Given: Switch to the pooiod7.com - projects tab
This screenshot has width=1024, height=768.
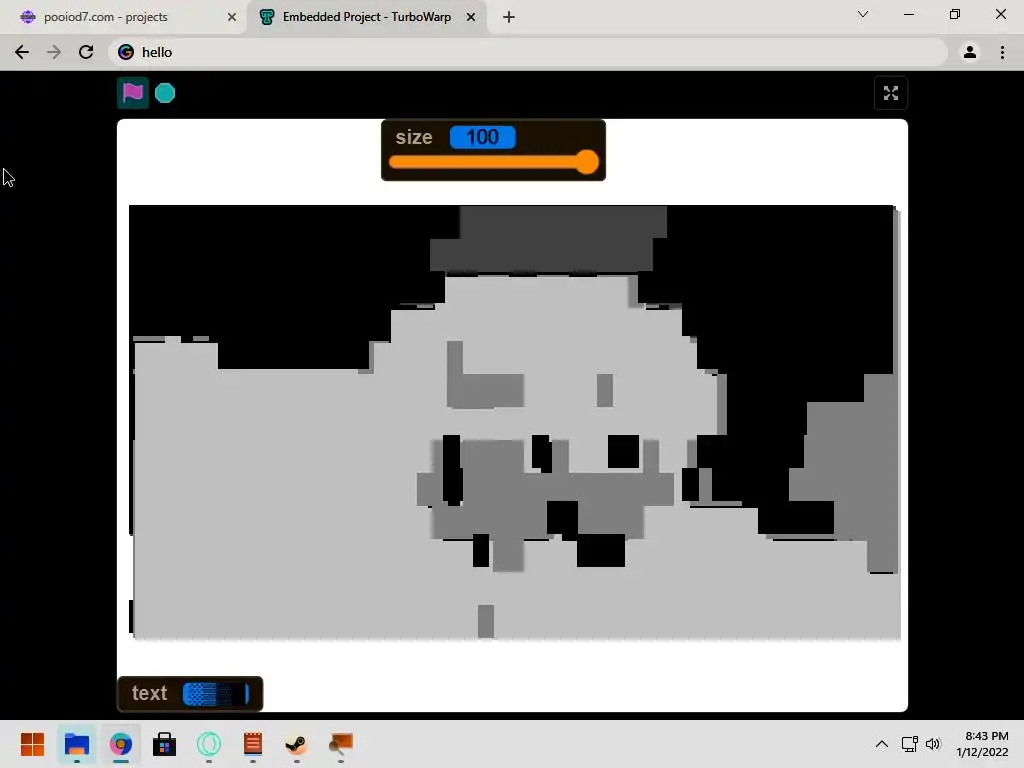Looking at the screenshot, I should click(124, 17).
